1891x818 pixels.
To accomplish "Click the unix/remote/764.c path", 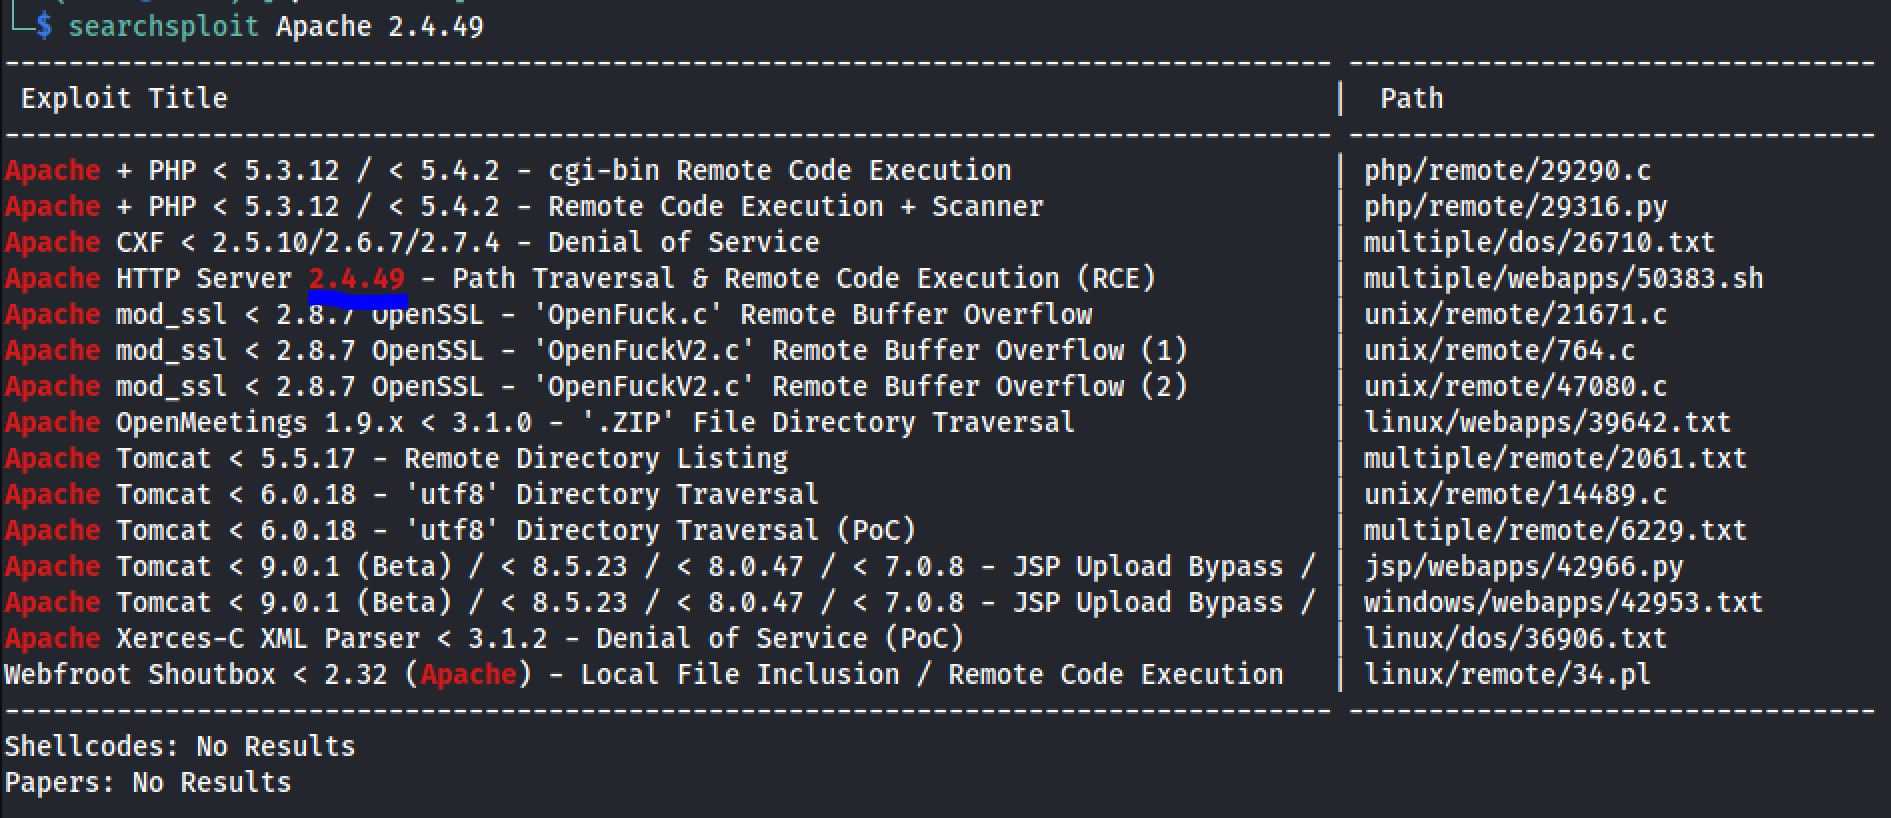I will [1499, 350].
